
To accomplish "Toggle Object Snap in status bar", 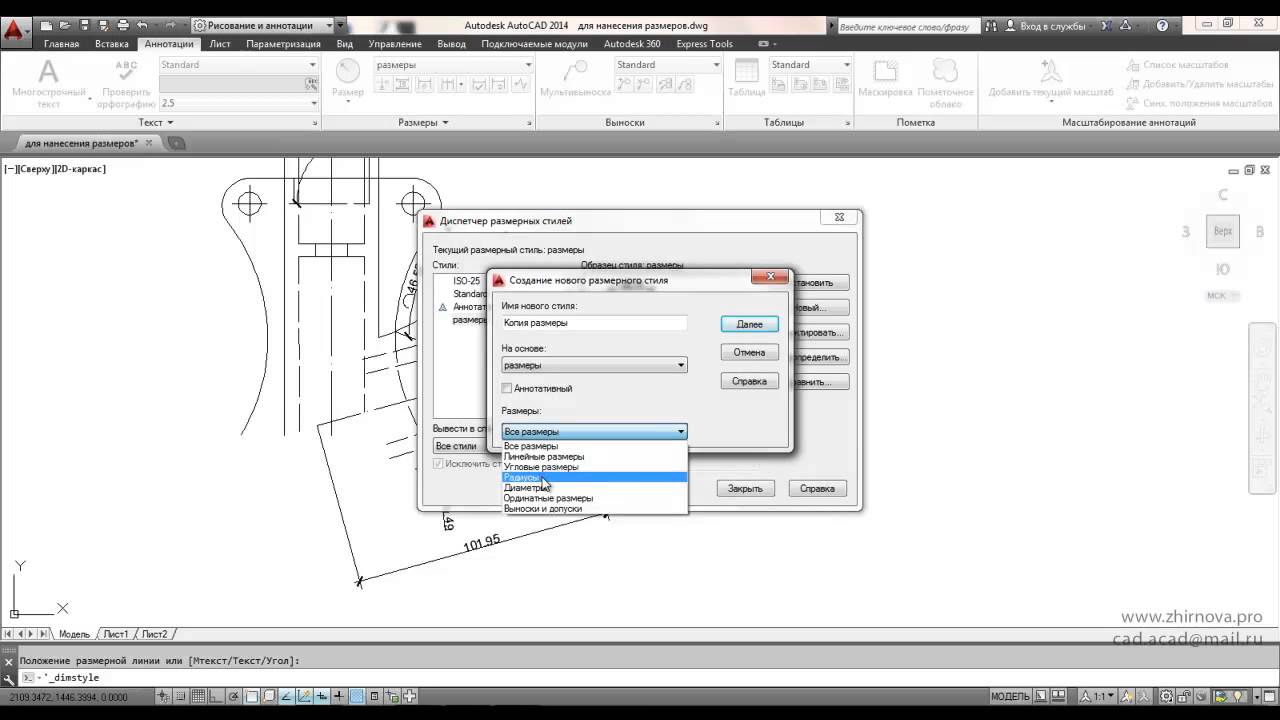I will [251, 697].
